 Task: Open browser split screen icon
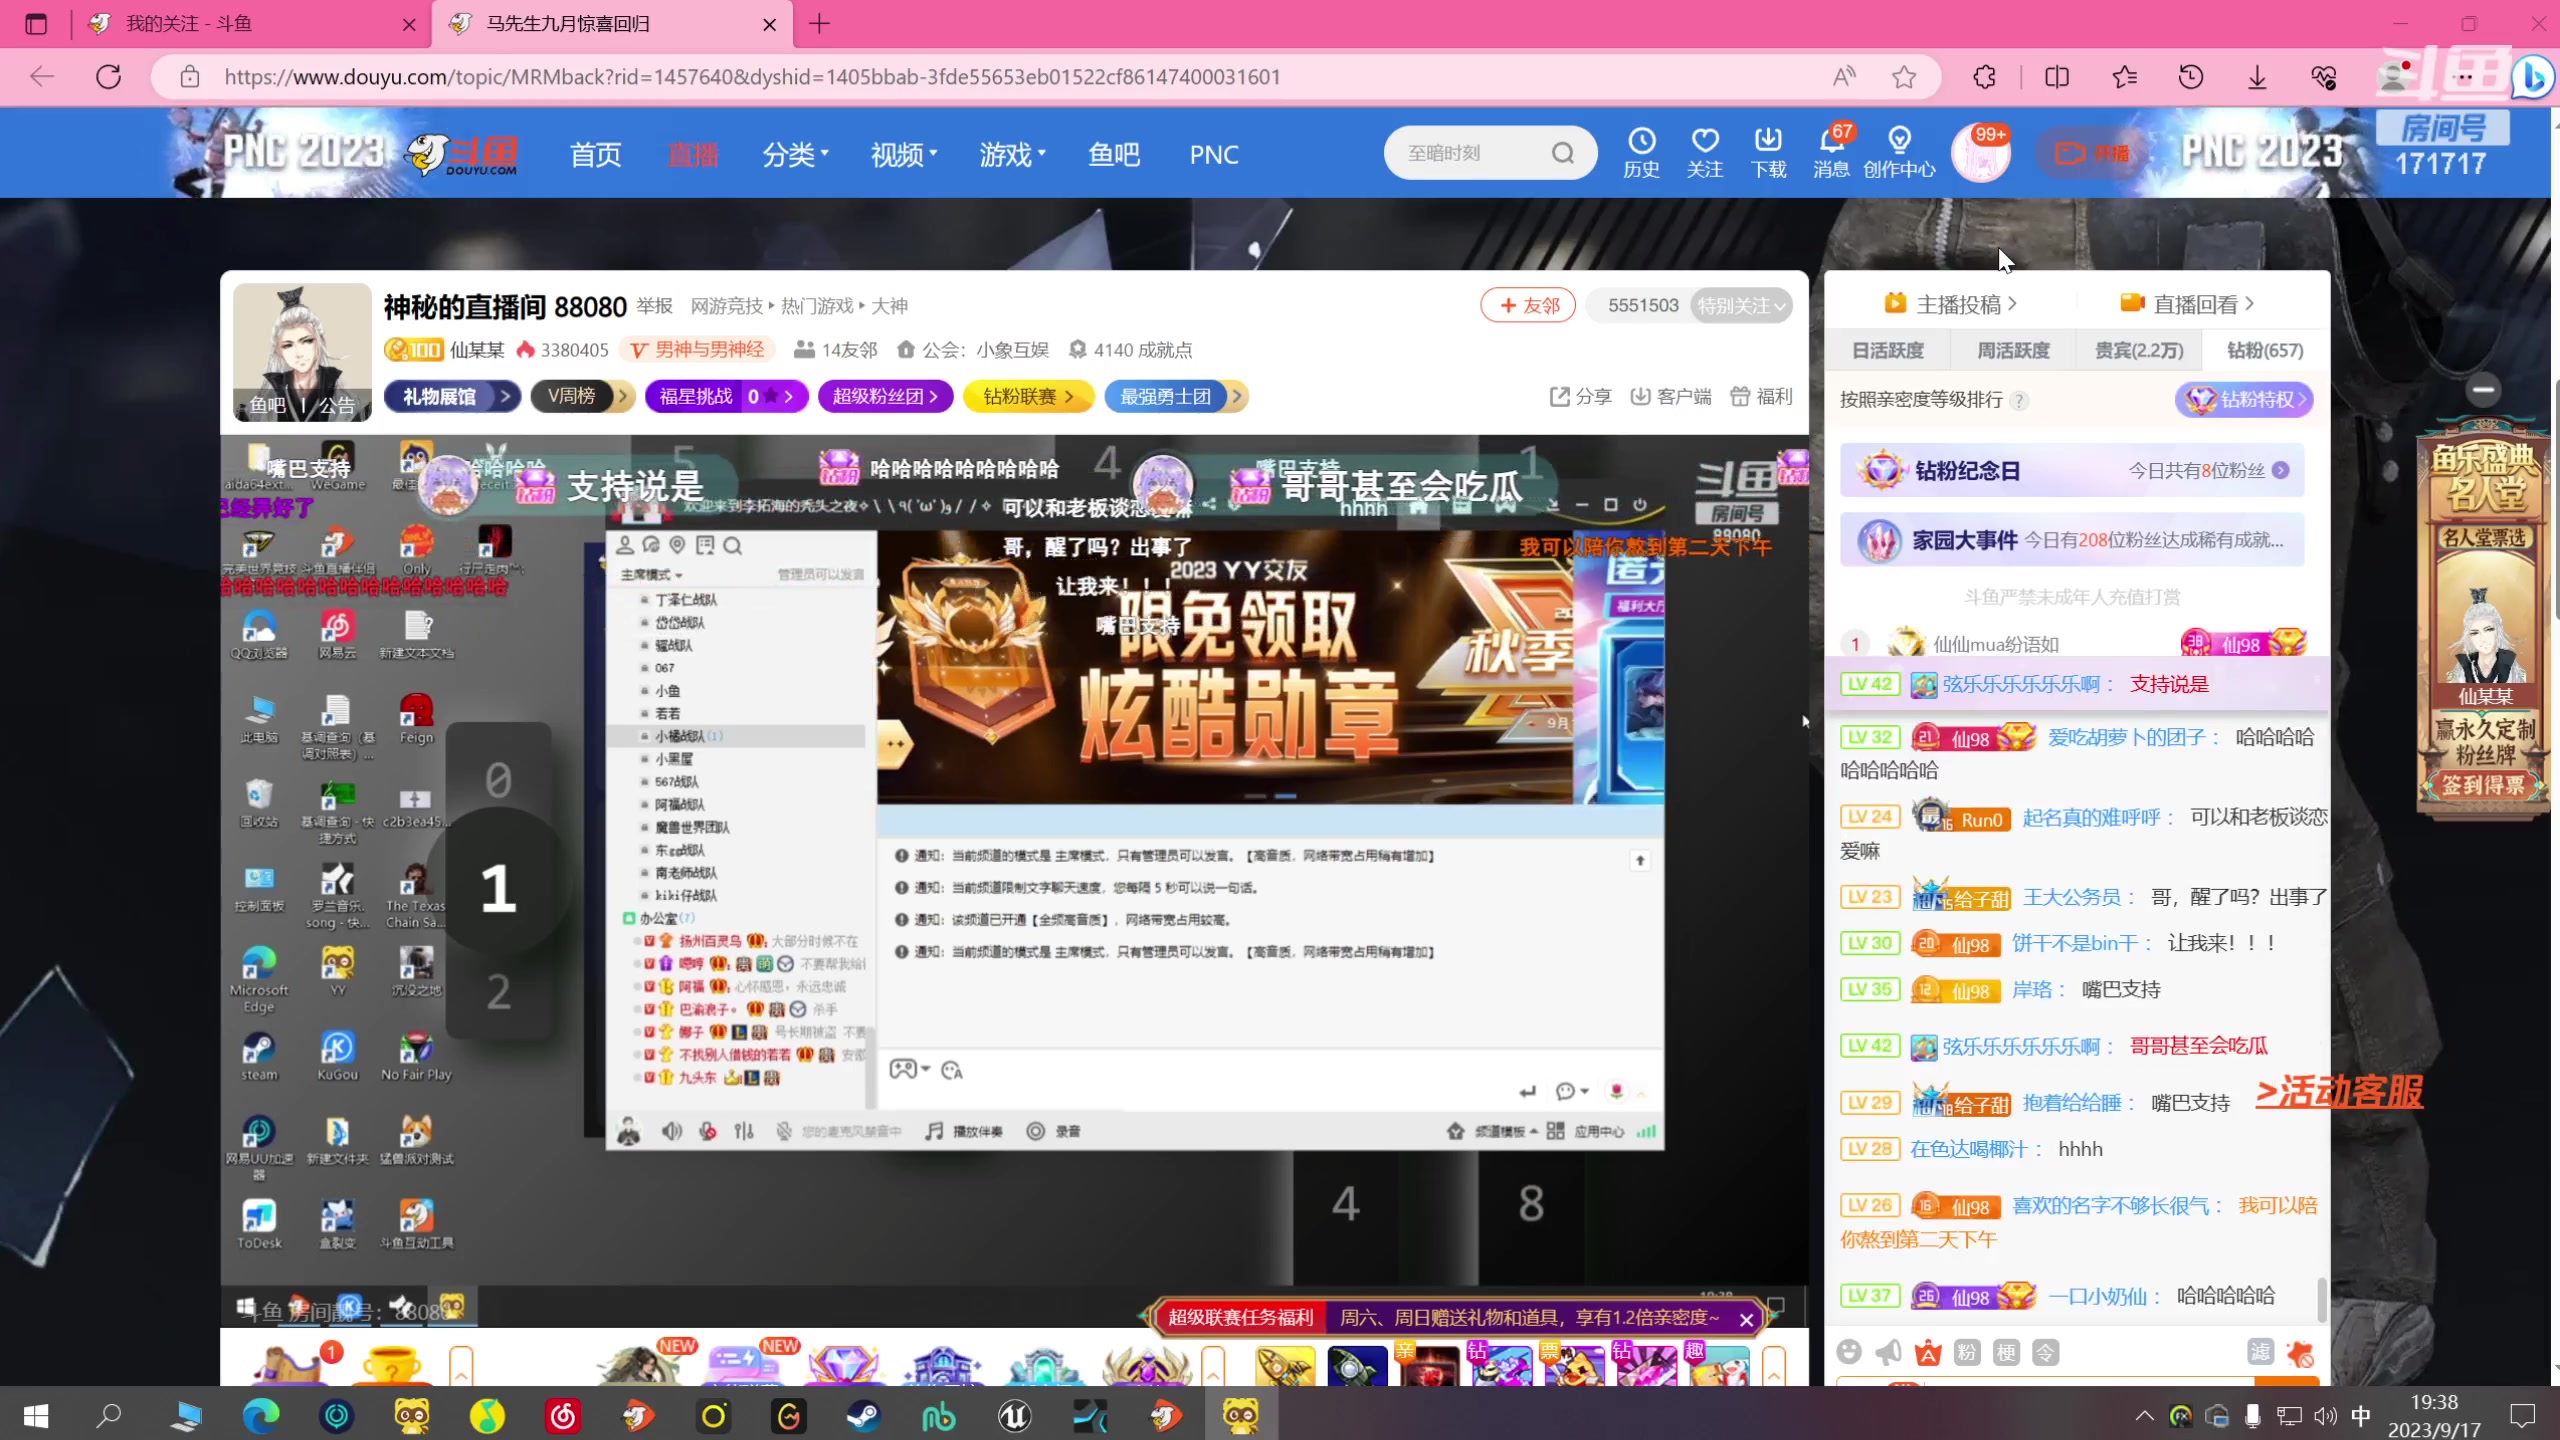click(x=2057, y=77)
